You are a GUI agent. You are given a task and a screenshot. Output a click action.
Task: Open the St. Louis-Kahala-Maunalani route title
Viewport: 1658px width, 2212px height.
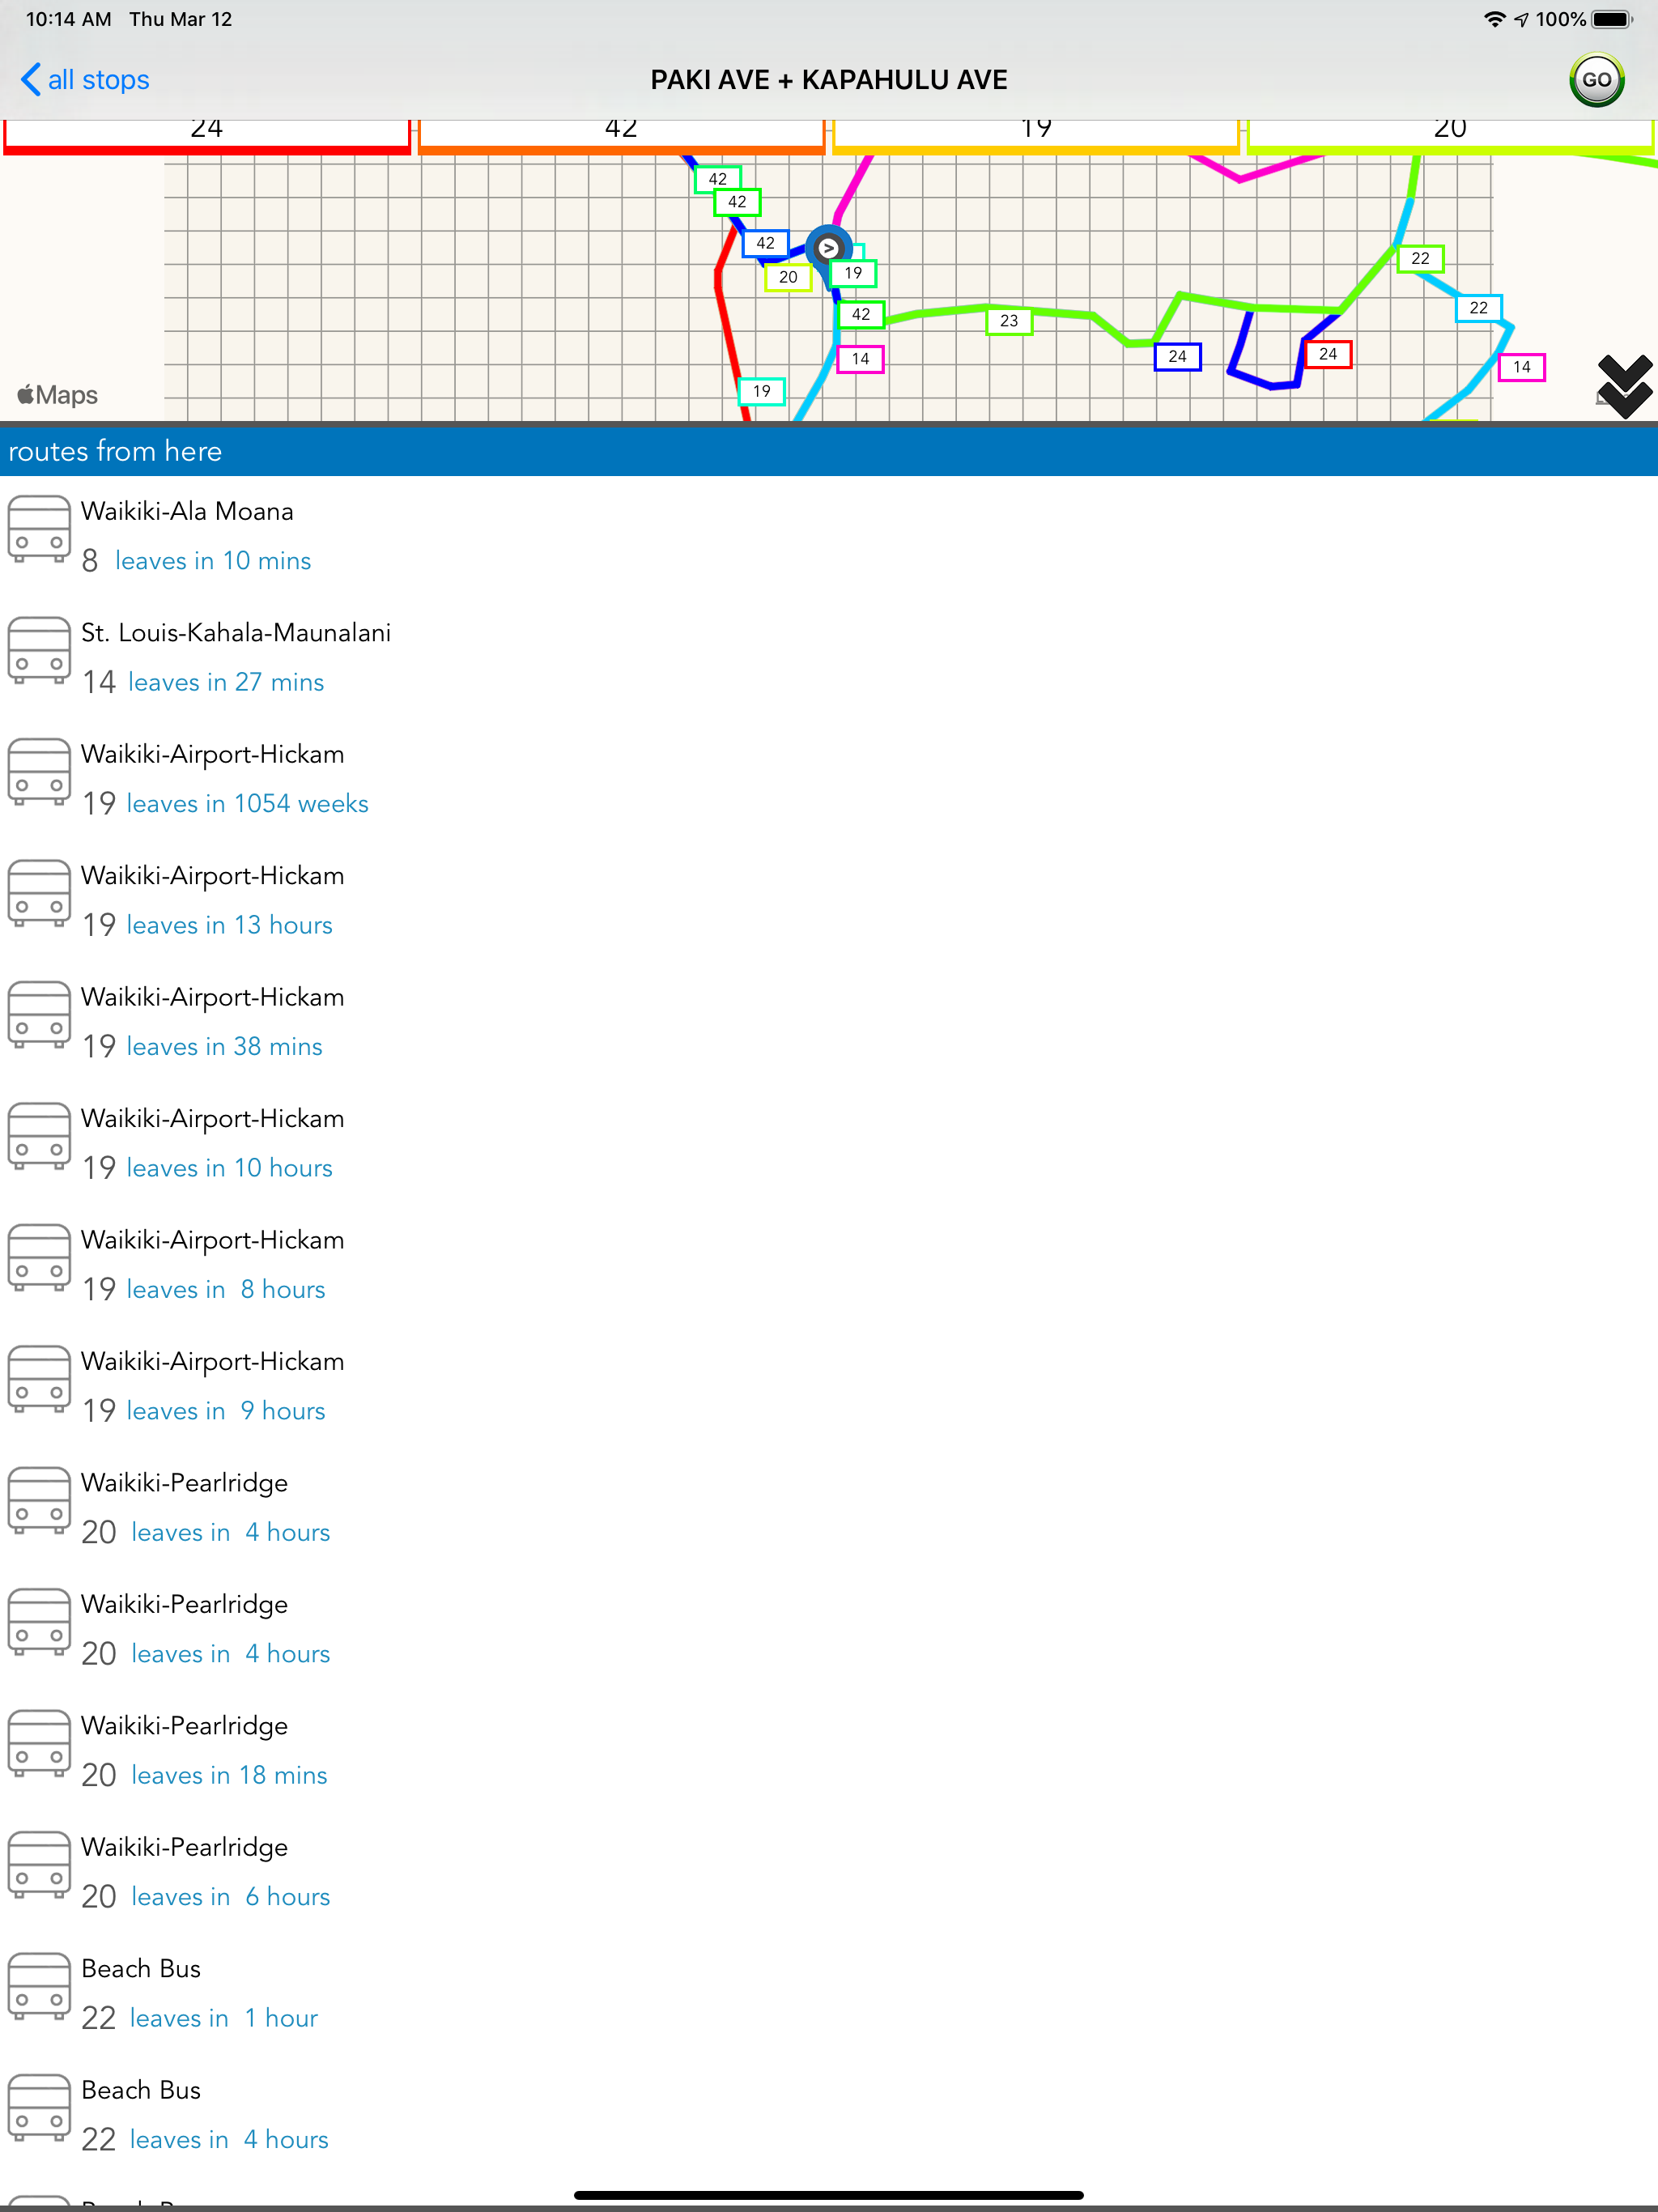point(236,633)
